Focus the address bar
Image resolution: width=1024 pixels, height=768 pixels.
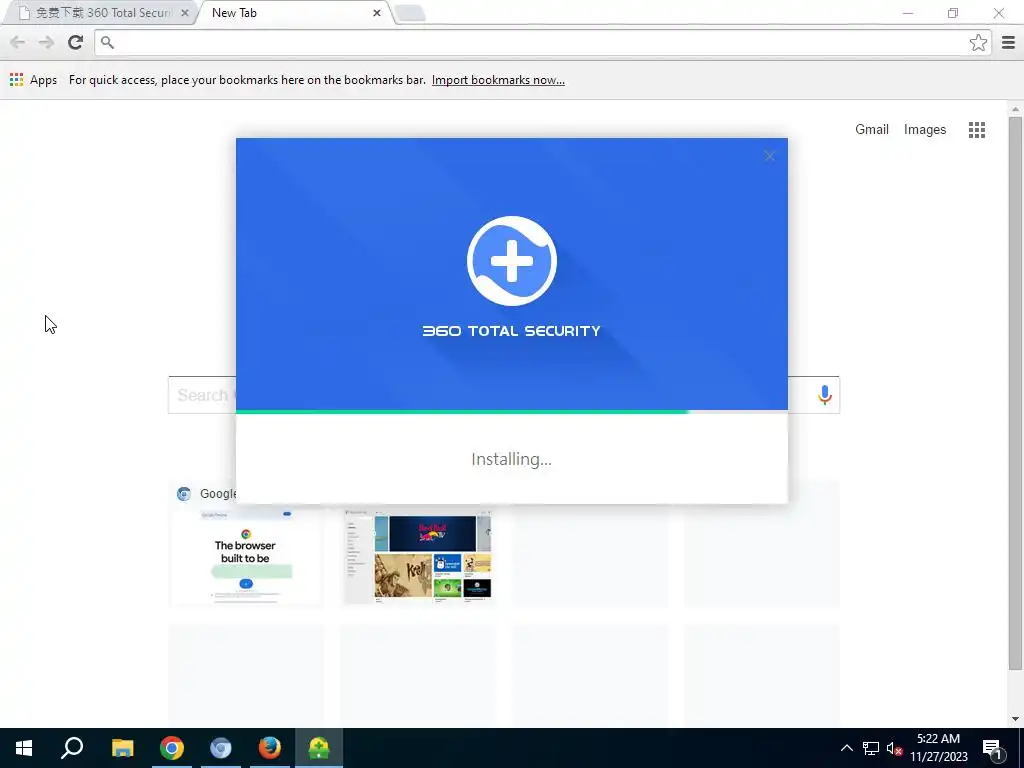(543, 42)
